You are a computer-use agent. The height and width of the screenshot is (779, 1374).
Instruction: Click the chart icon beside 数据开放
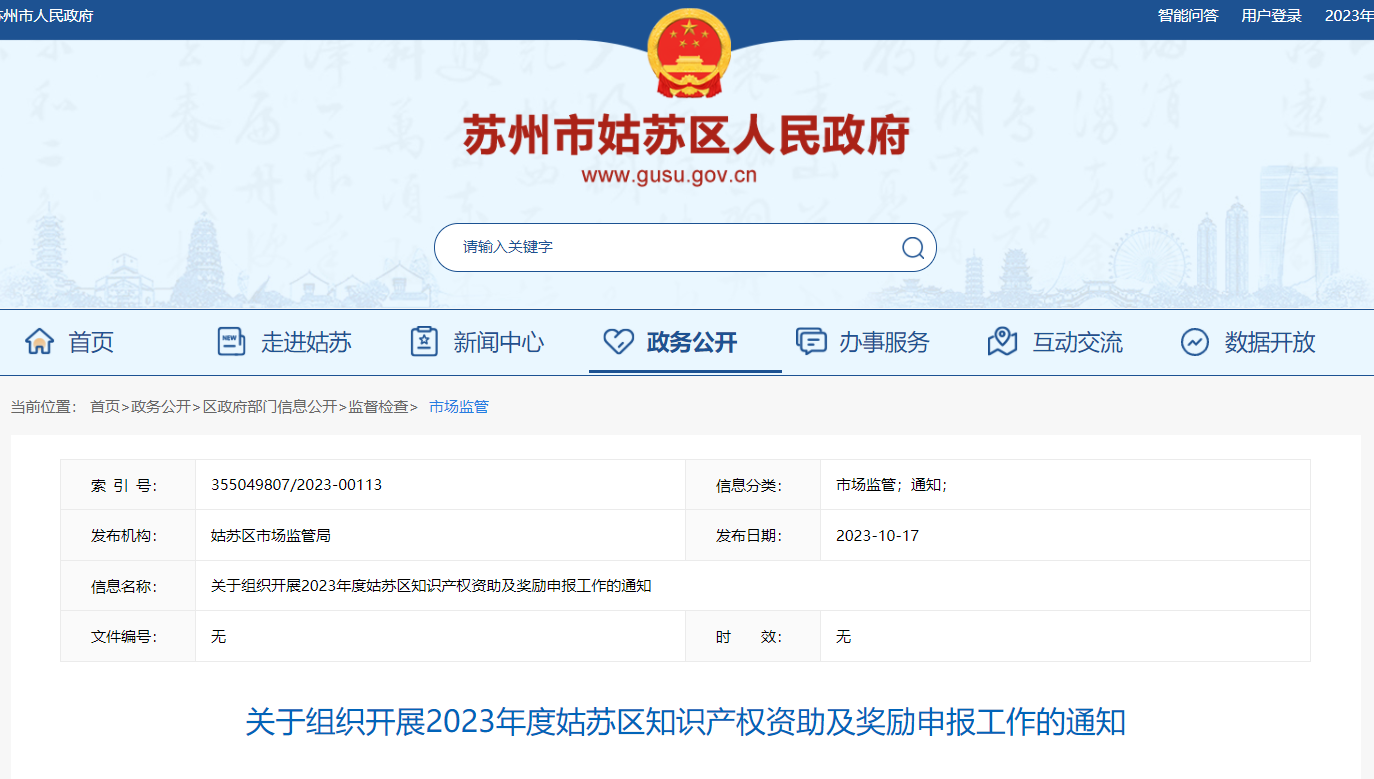1194,342
